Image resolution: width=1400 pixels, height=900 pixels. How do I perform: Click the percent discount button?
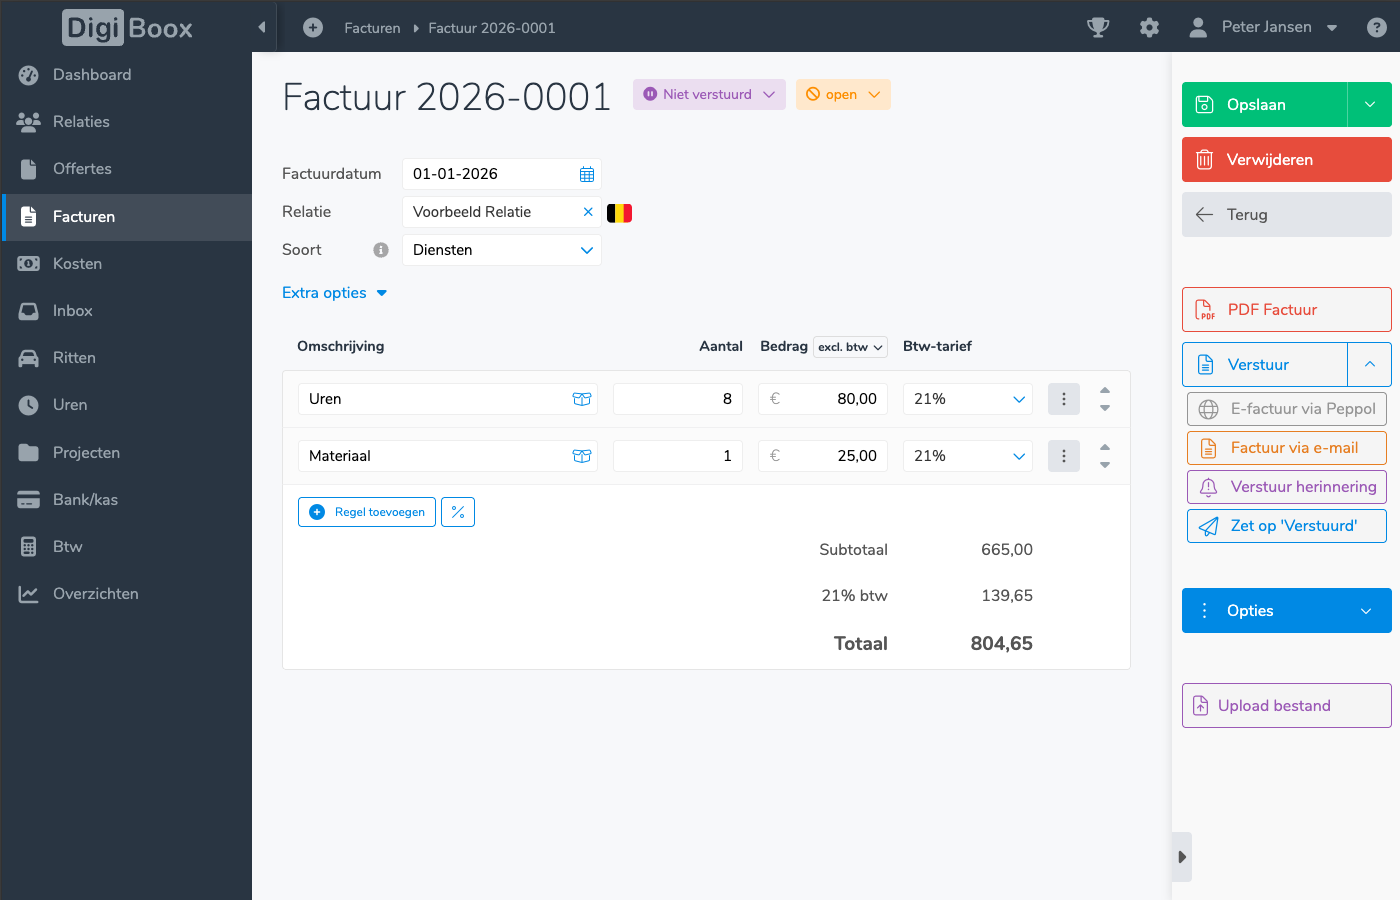coord(458,512)
